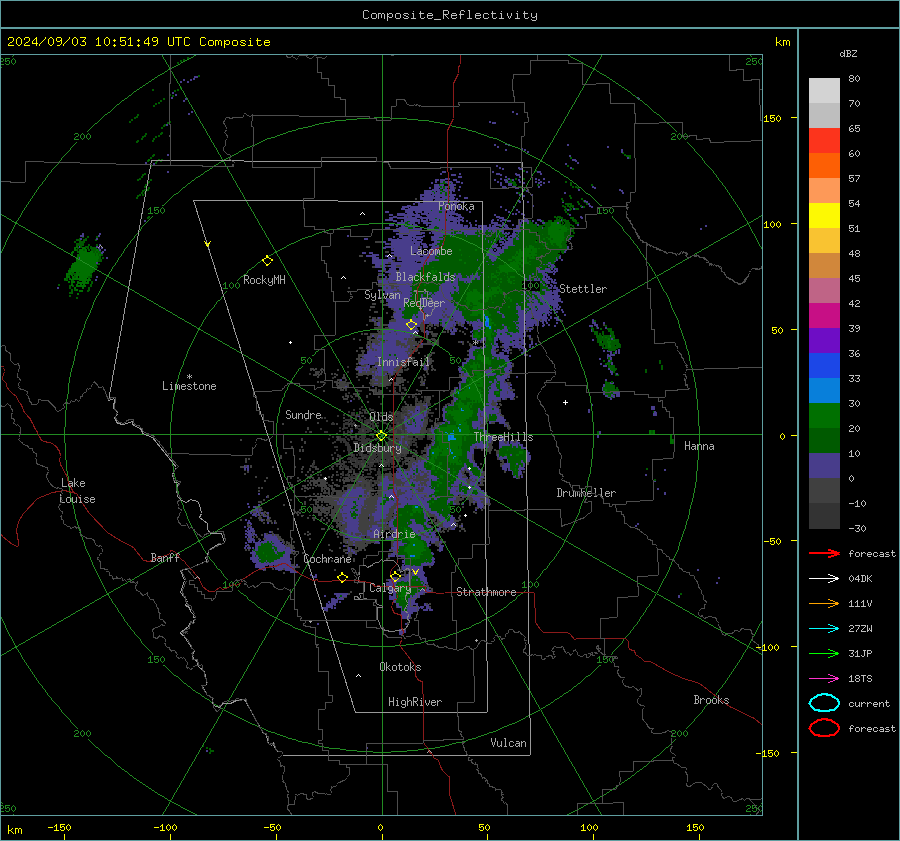This screenshot has height=841, width=900.
Task: Click the green radar echo northwest of Cochrane
Action: click(267, 552)
